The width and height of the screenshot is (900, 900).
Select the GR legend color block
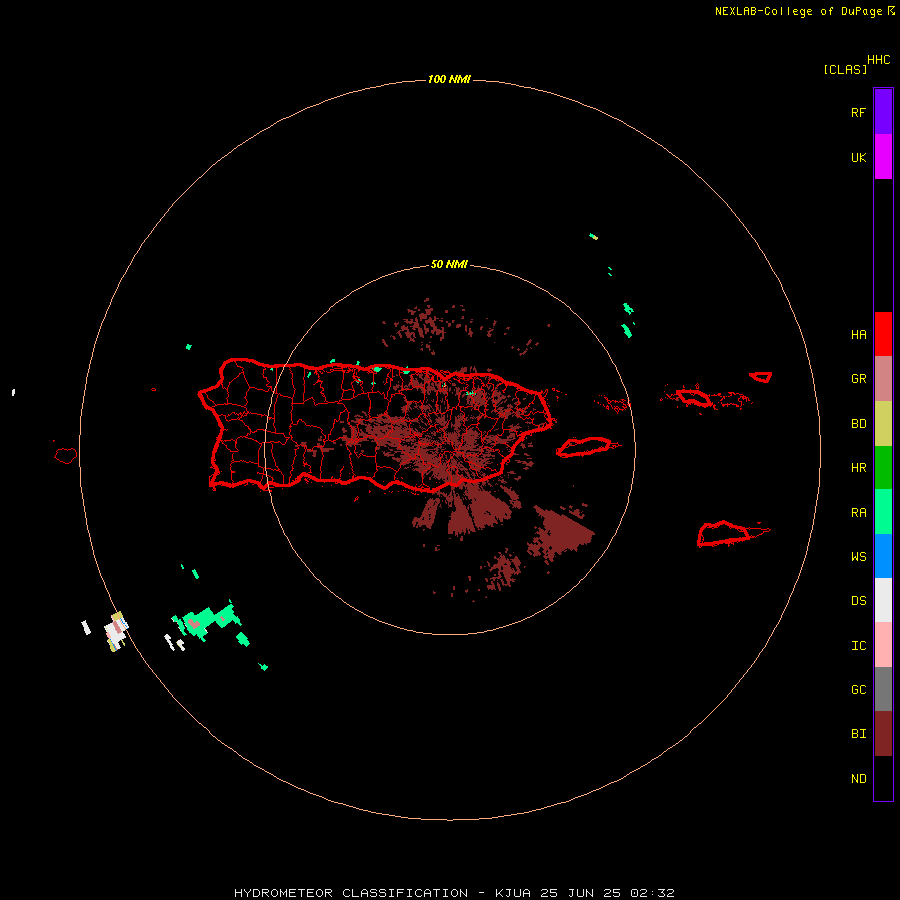pos(883,379)
